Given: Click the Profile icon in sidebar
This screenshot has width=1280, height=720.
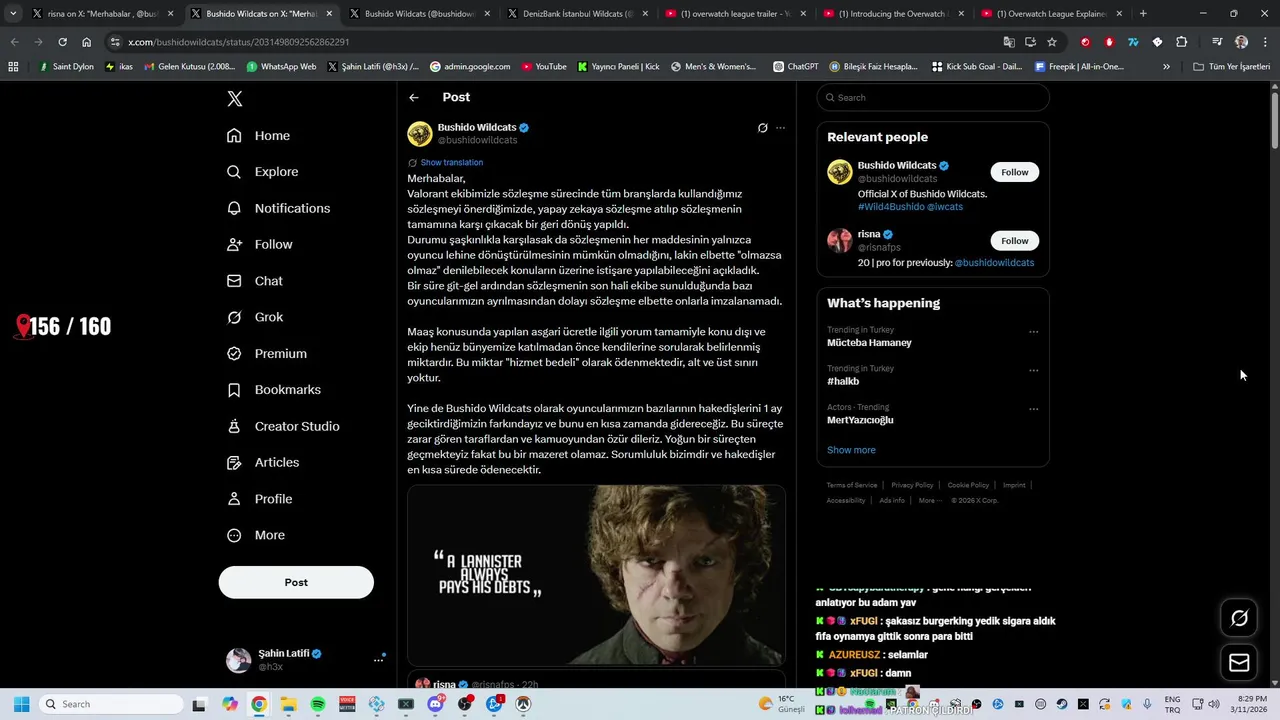Looking at the screenshot, I should pyautogui.click(x=234, y=499).
